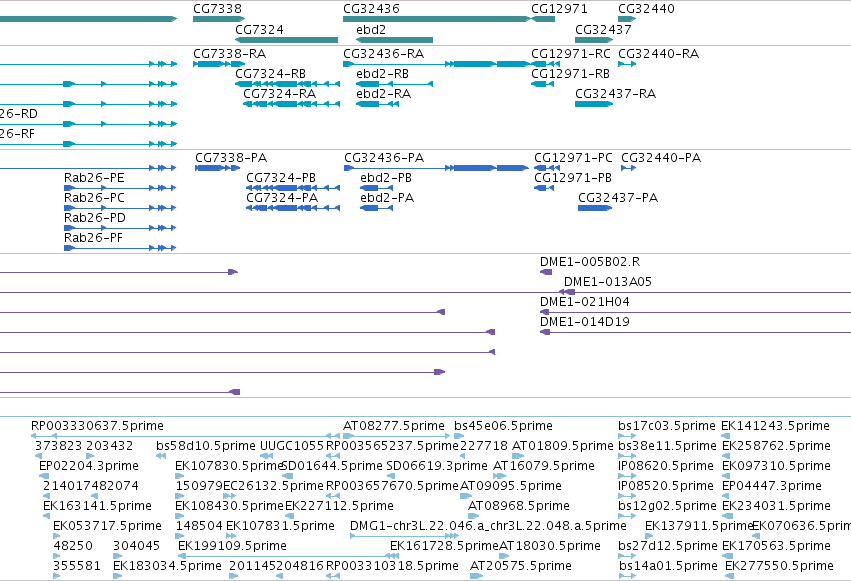Click protein ebd2-PB label
Viewport: 851px width, 581px height.
coord(386,178)
